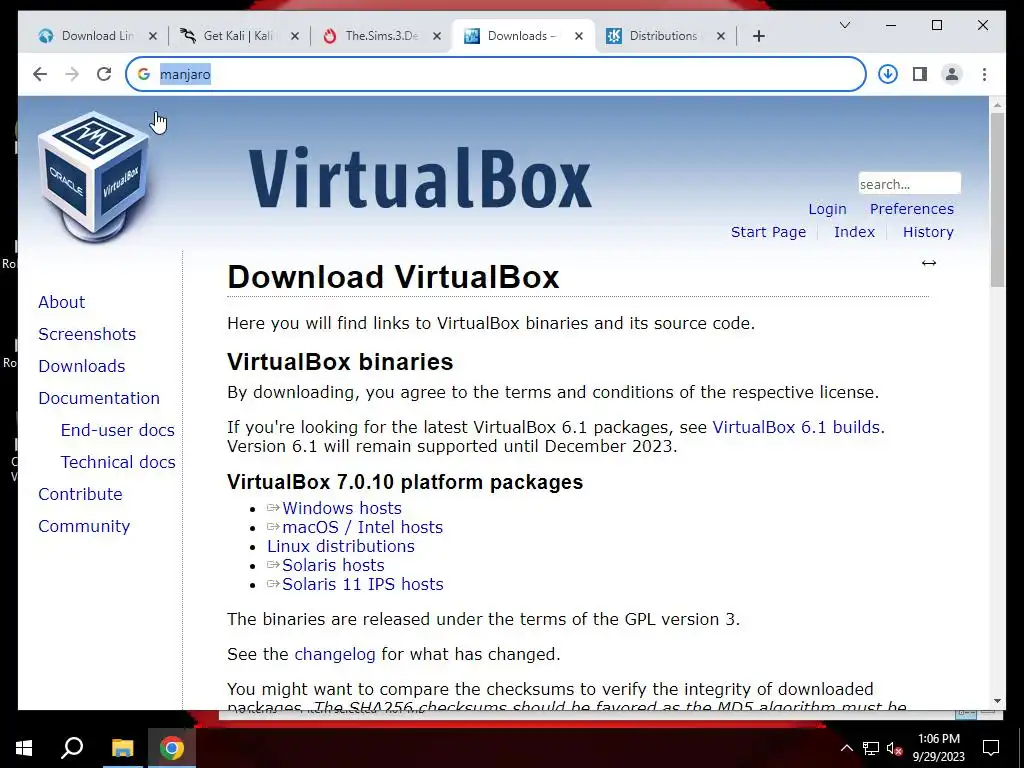Close the Get Kali tab
The image size is (1024, 768).
[x=295, y=36]
